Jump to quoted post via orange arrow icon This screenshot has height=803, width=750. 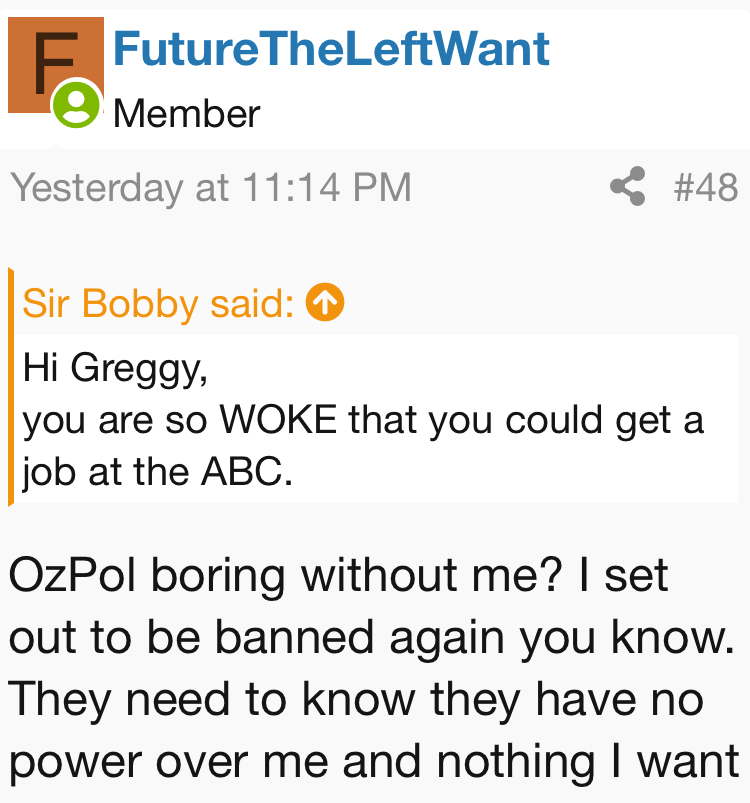(327, 302)
